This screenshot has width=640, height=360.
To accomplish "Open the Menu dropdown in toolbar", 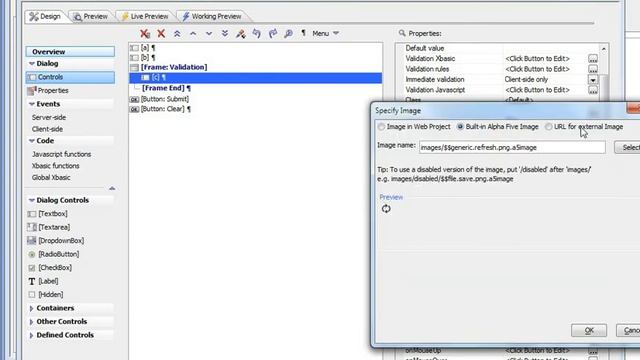I will pyautogui.click(x=326, y=33).
